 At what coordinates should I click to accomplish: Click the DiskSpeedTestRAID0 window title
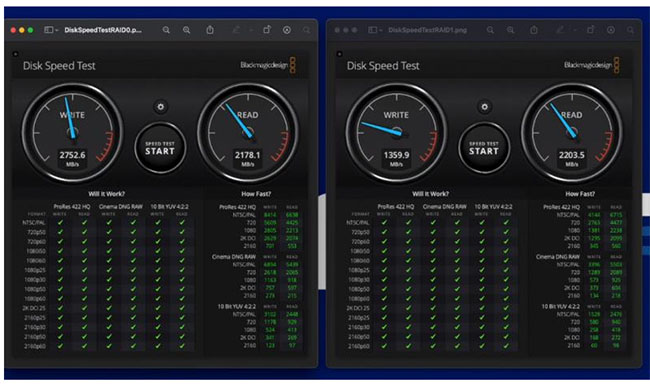pyautogui.click(x=103, y=30)
